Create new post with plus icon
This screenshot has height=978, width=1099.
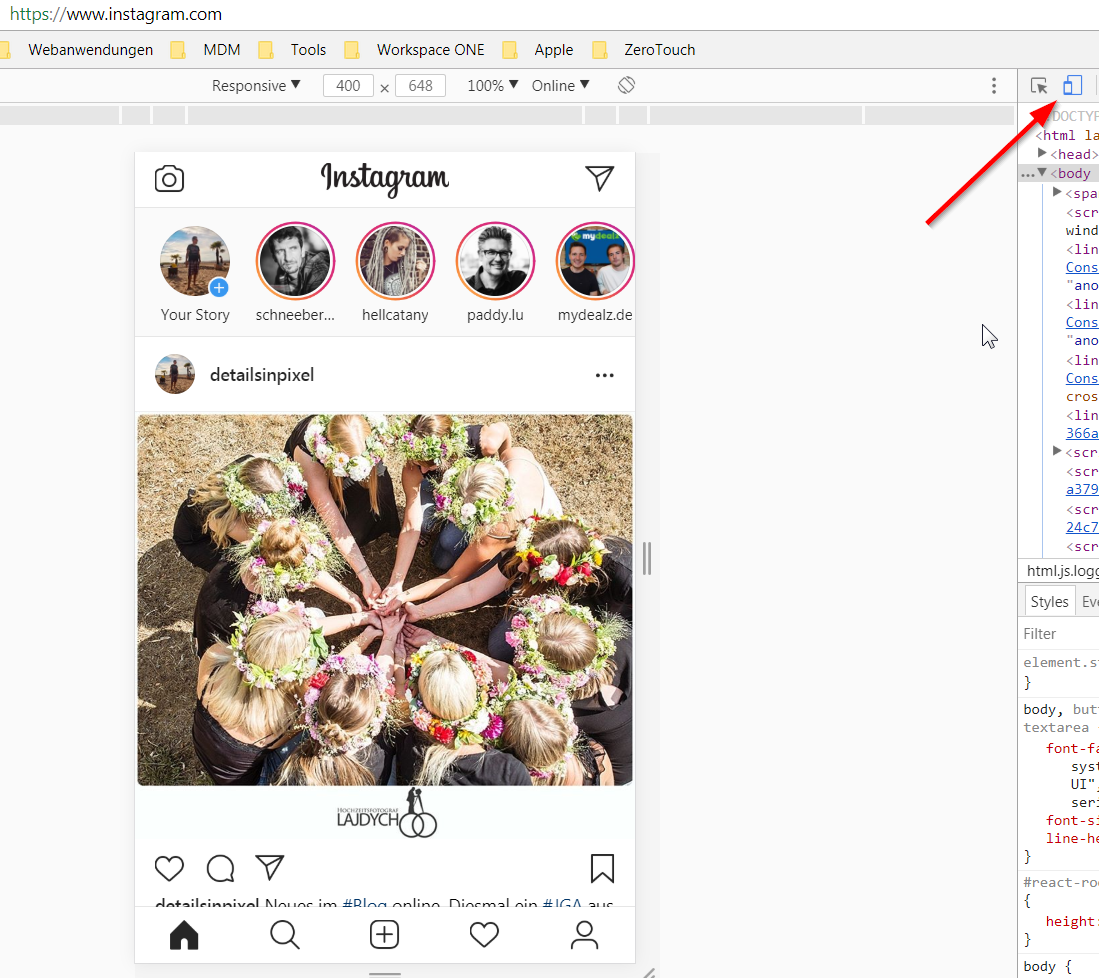coord(384,935)
